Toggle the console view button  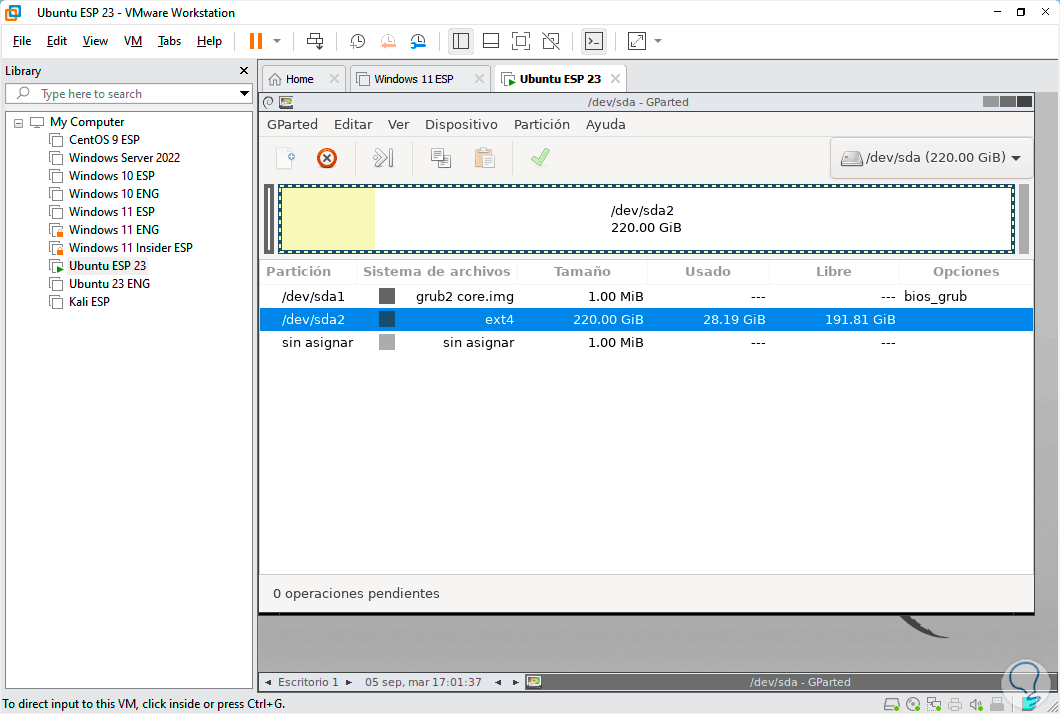594,41
